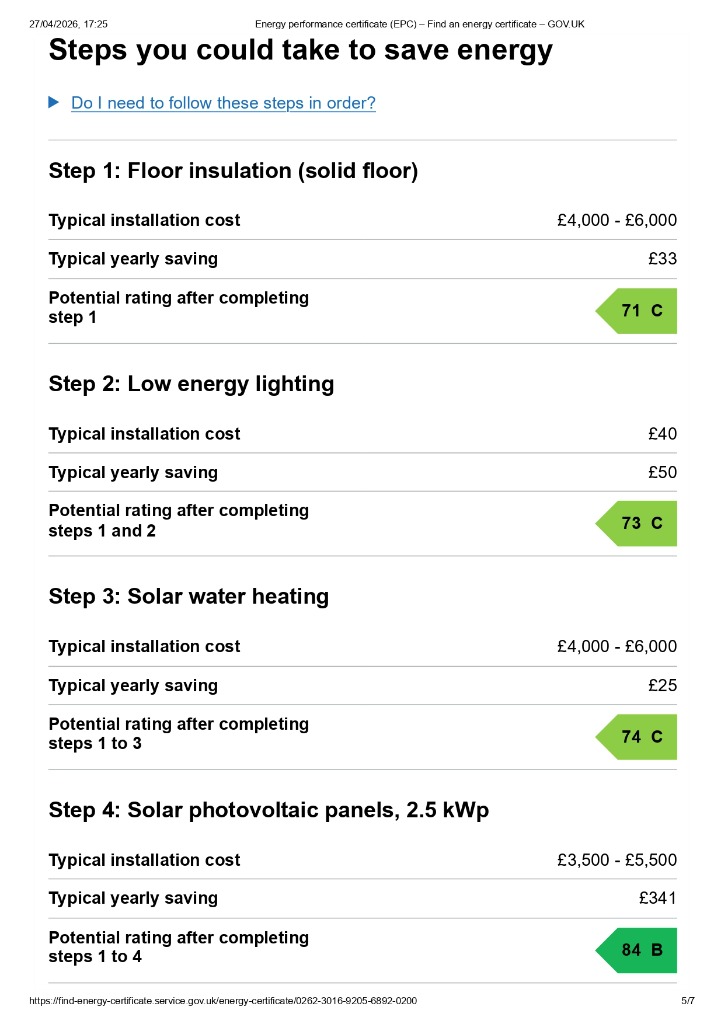Open 'Do I need to follow these steps in order?' link
723x1024 pixels.
(x=223, y=103)
